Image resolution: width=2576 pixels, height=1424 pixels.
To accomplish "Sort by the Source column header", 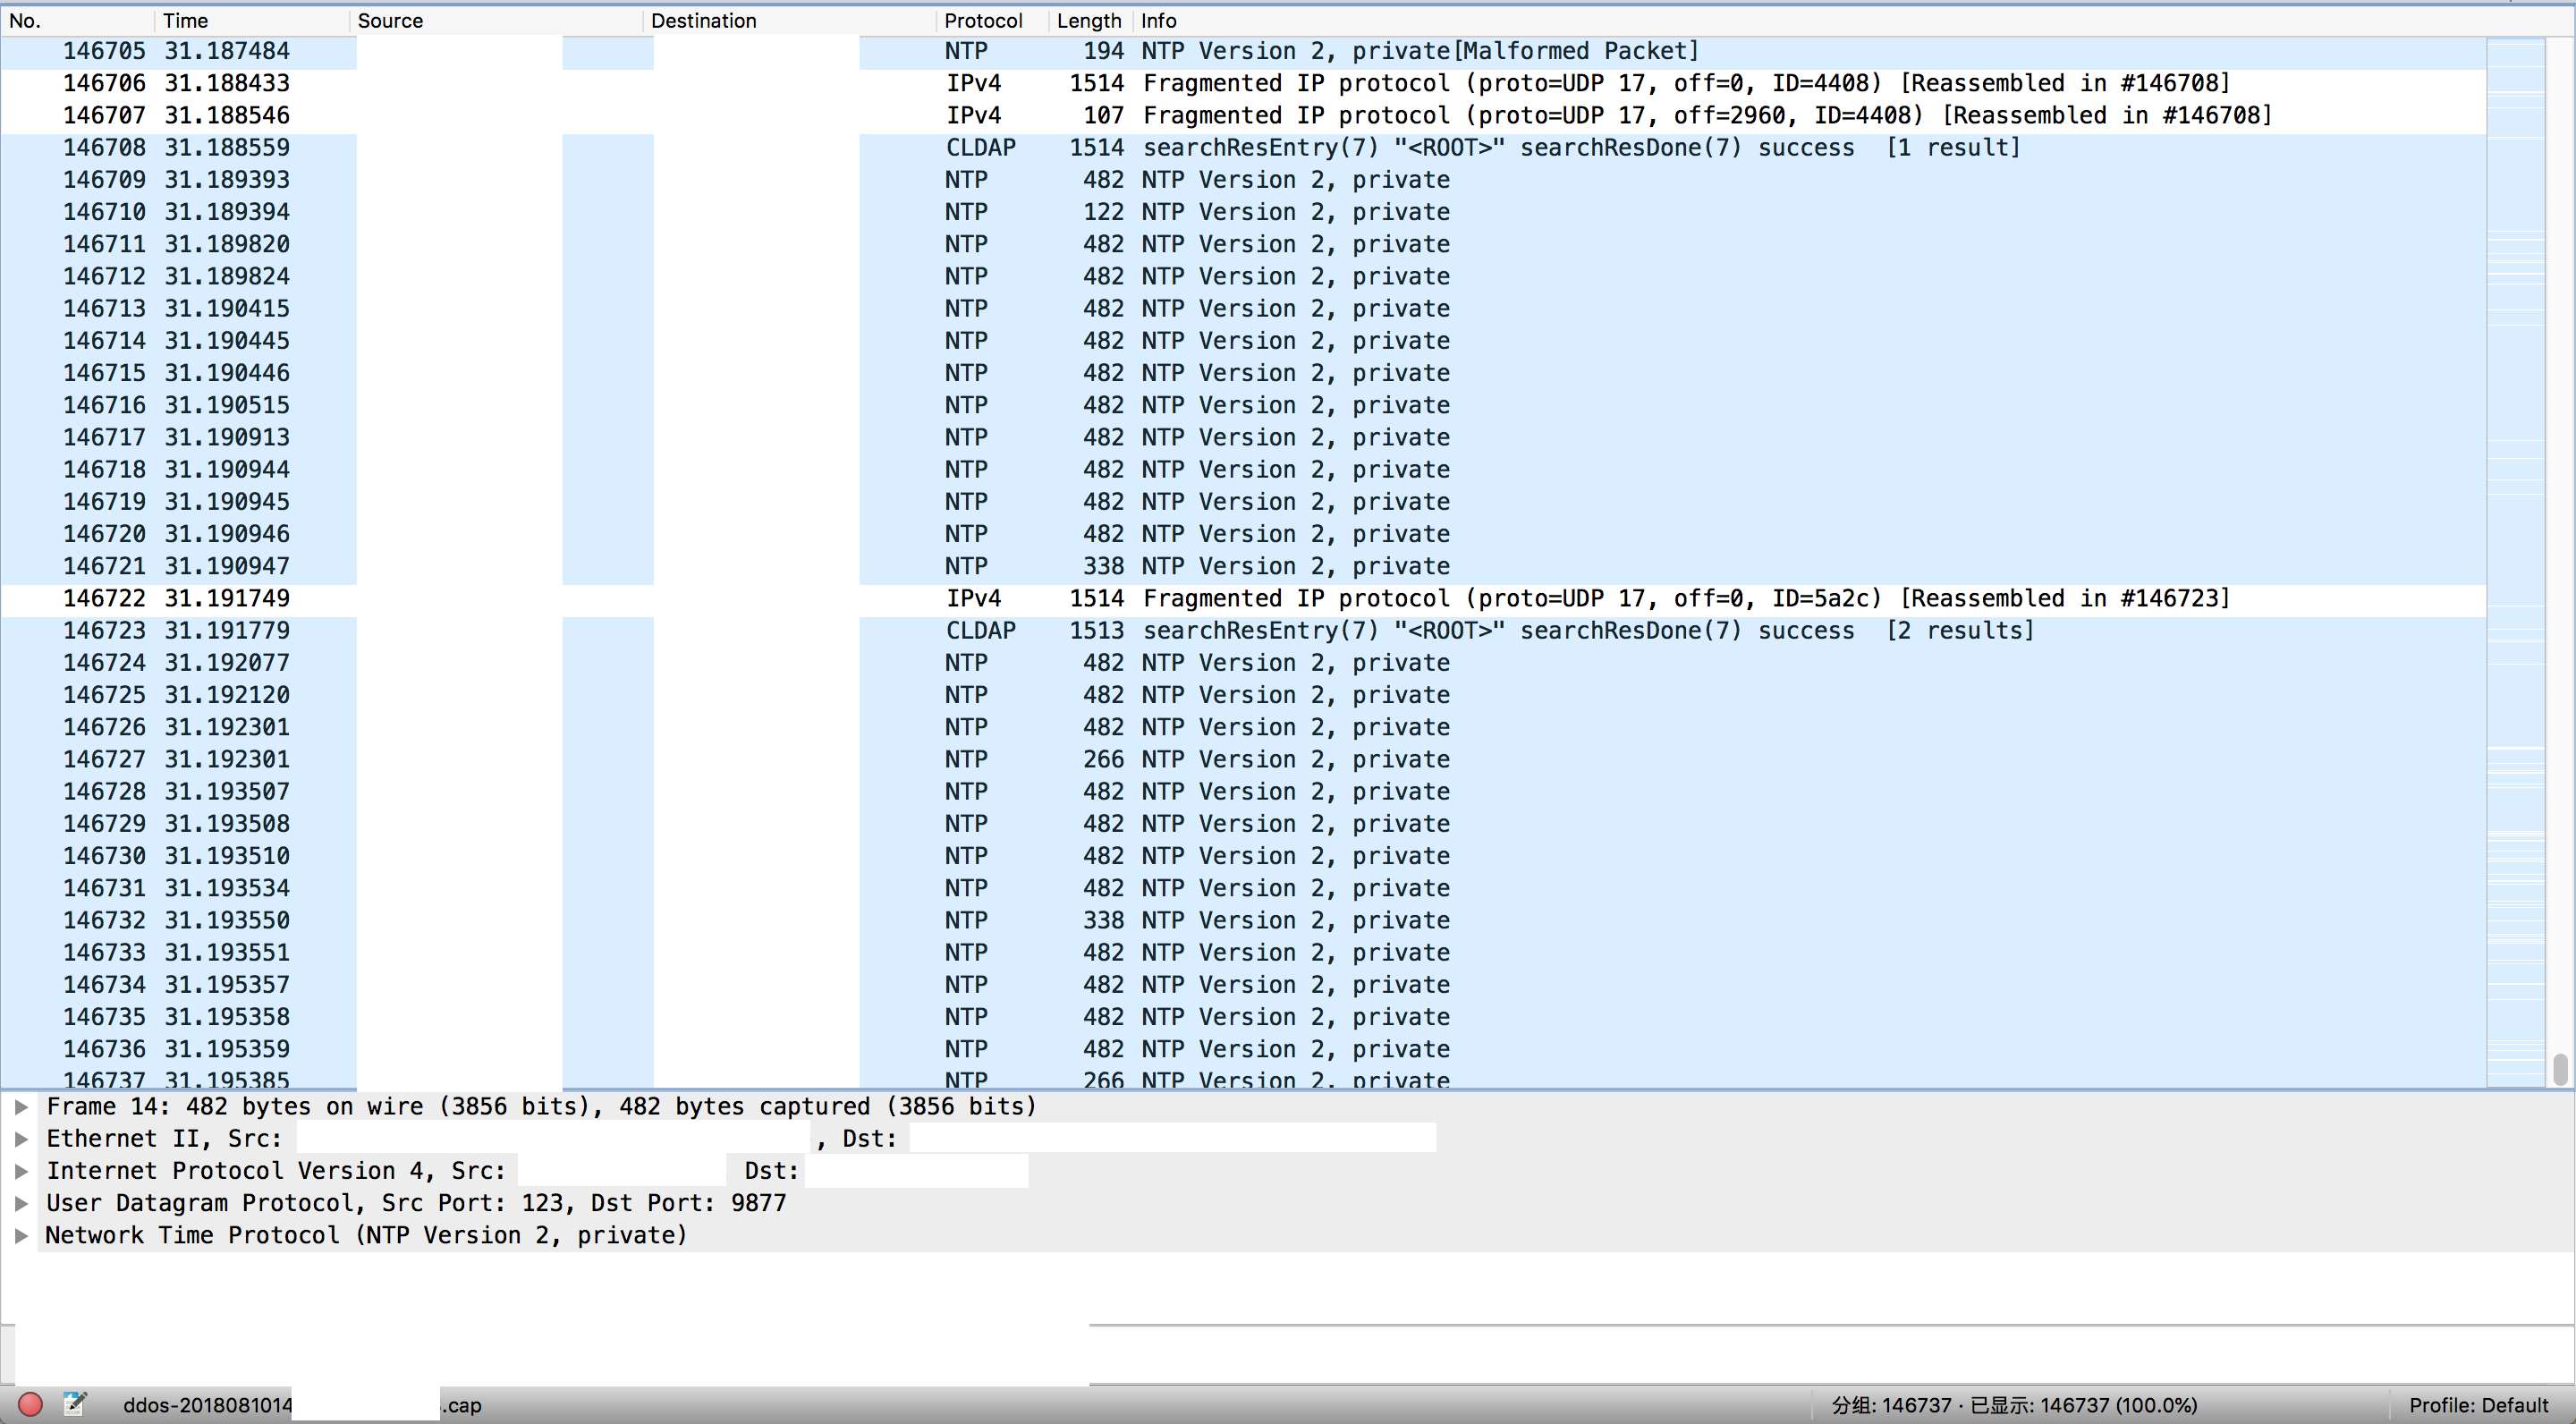I will coord(496,20).
